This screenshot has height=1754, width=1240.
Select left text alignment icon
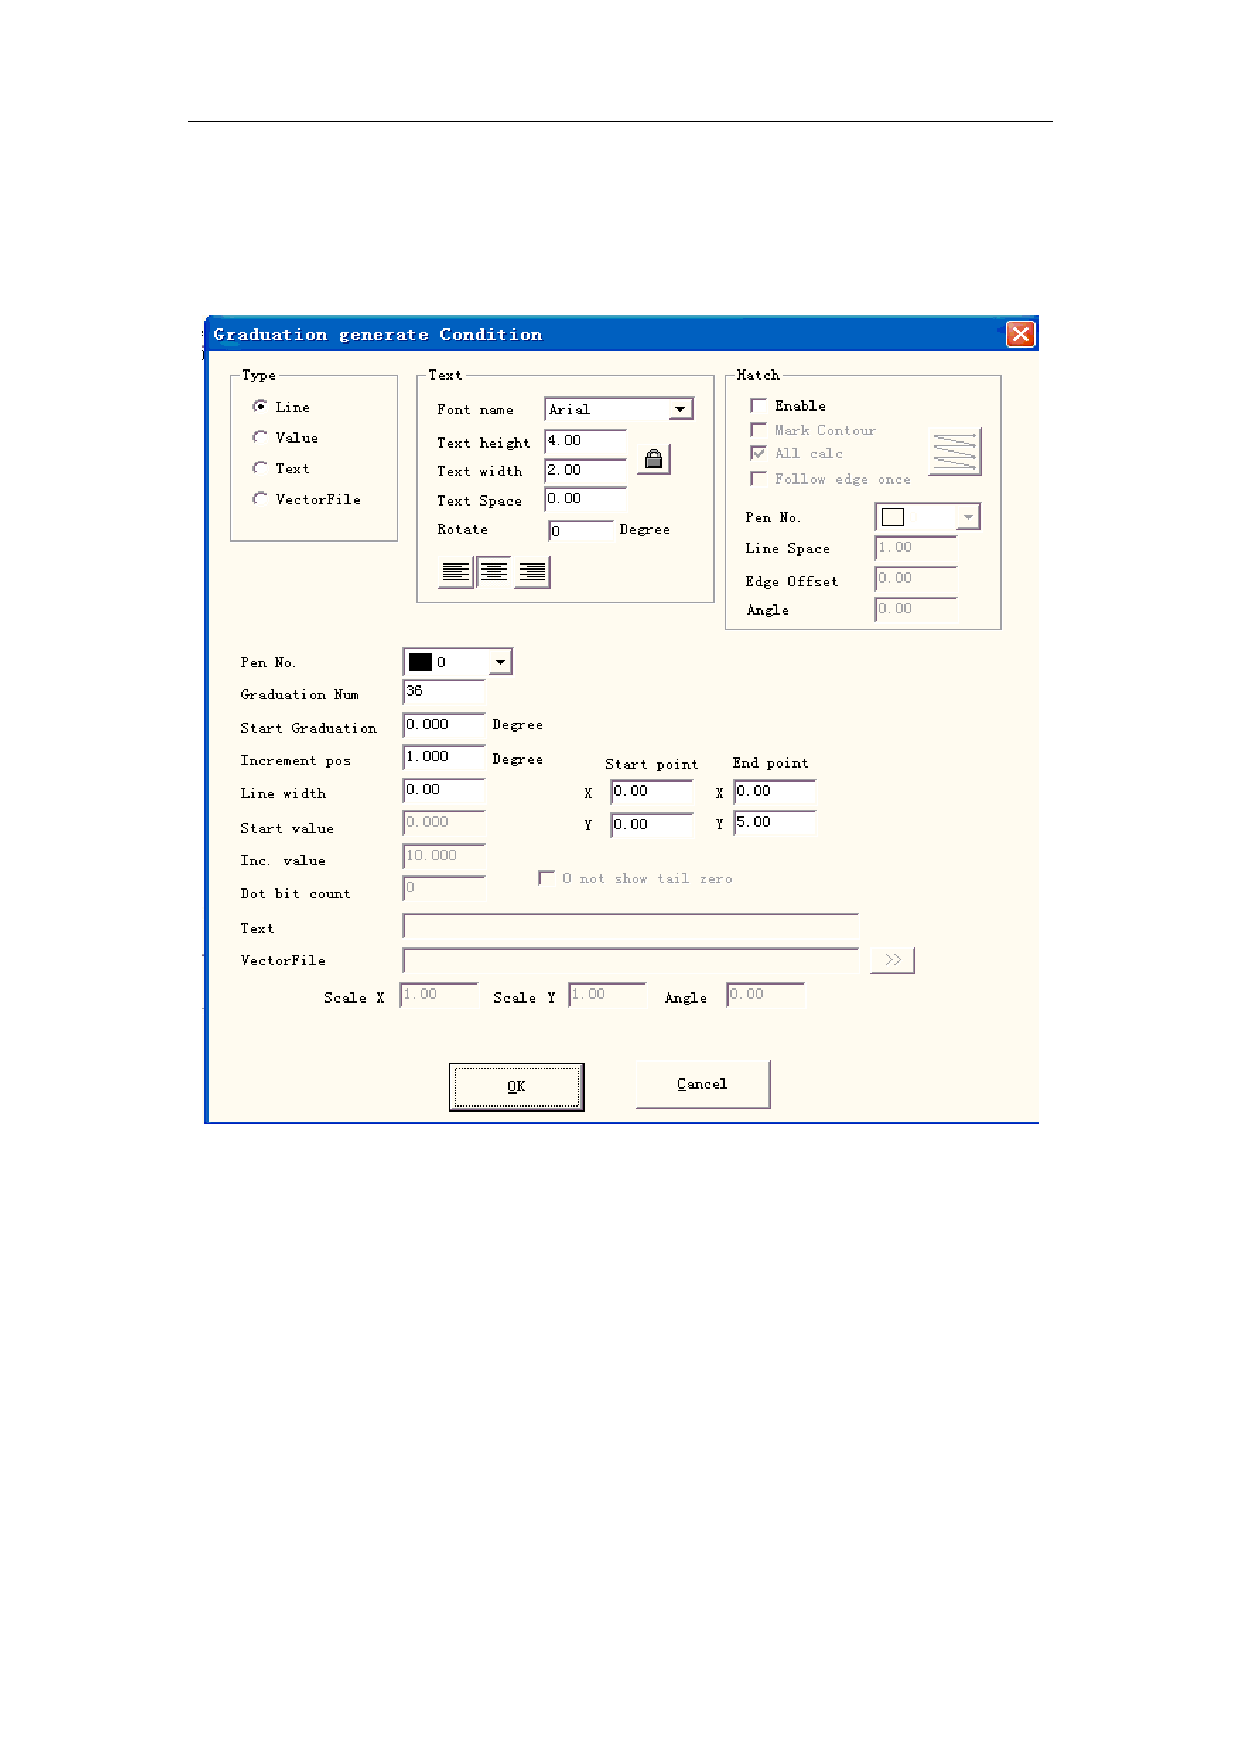456,572
